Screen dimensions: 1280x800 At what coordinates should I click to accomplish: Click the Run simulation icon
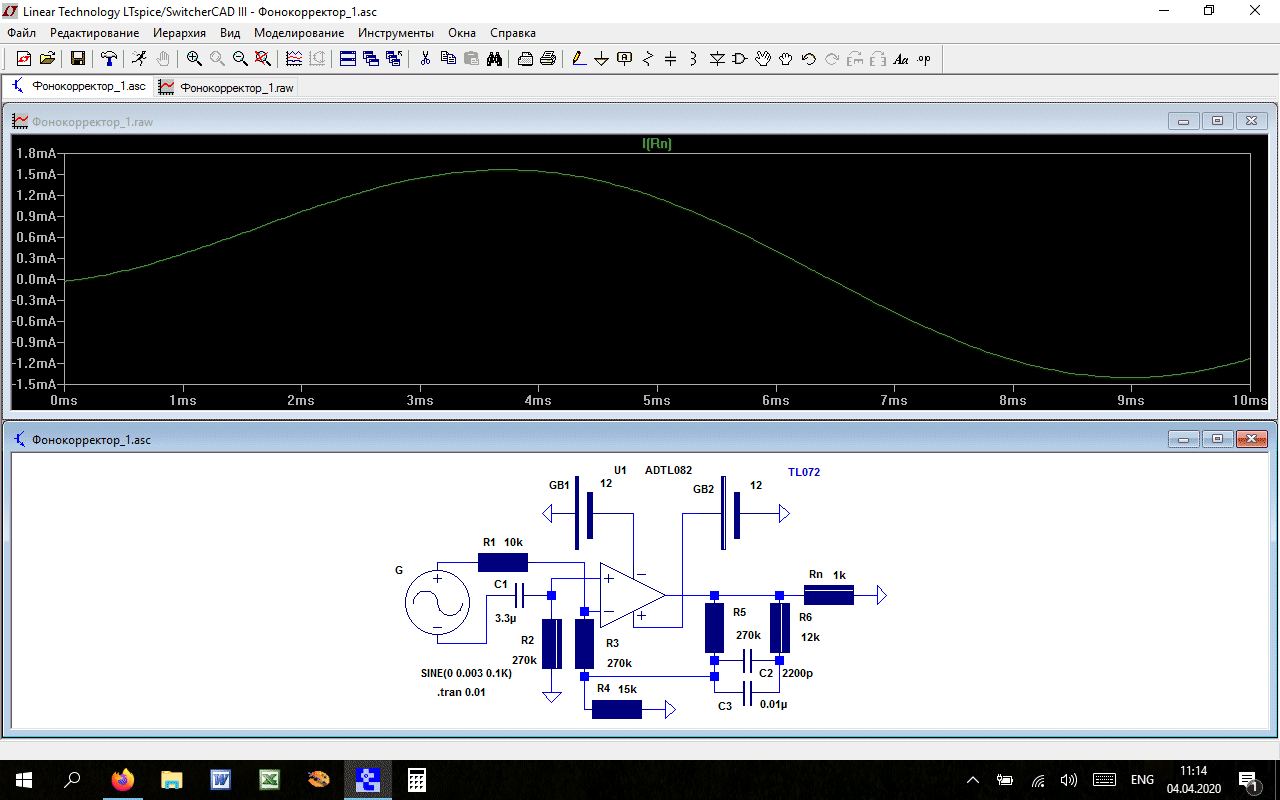click(139, 59)
